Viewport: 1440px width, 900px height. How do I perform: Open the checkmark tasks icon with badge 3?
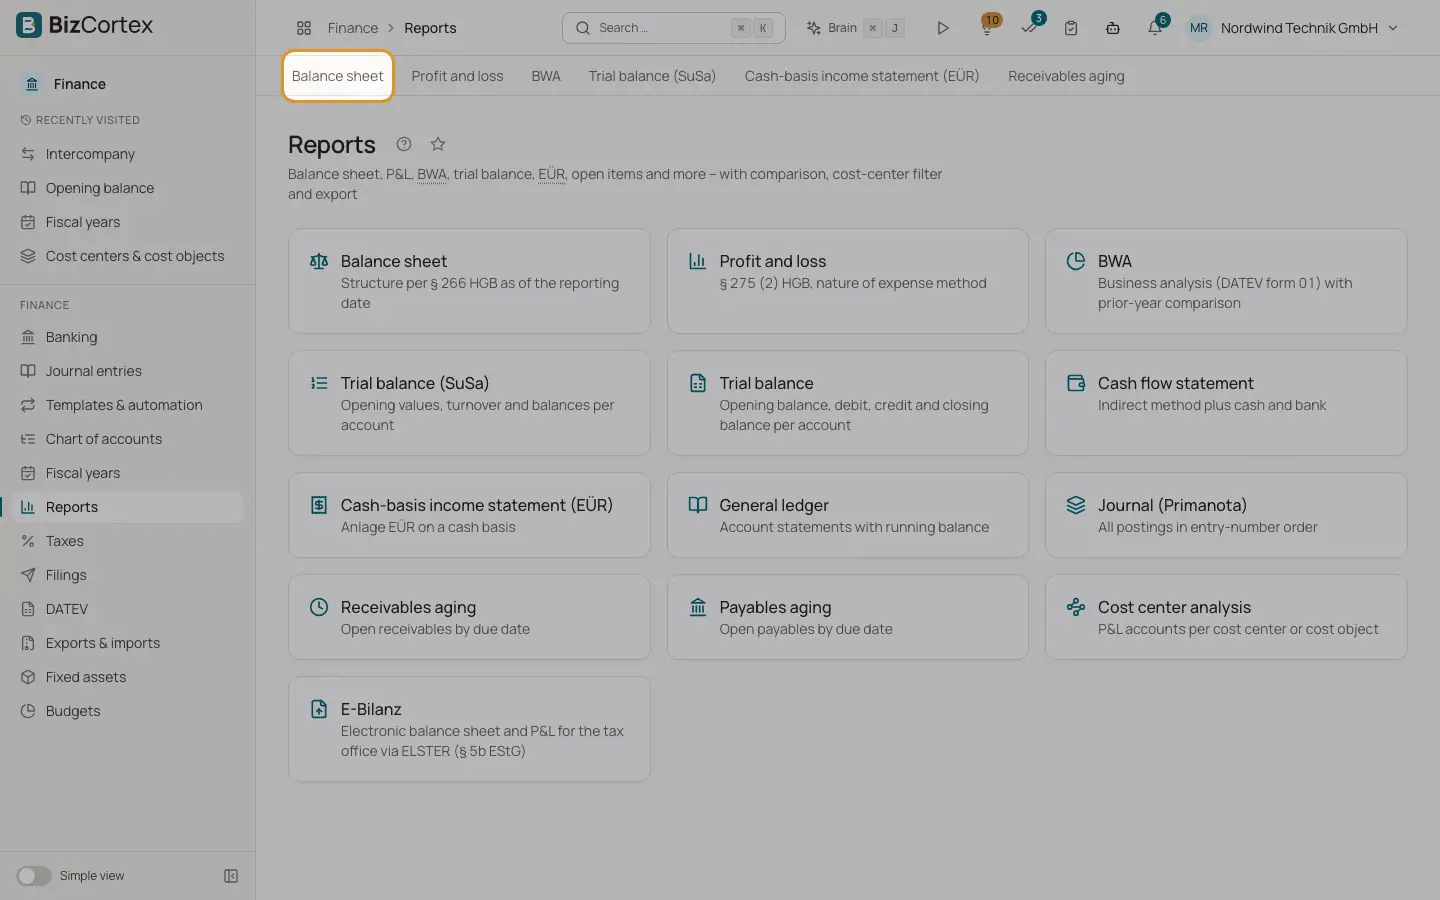coord(1030,27)
